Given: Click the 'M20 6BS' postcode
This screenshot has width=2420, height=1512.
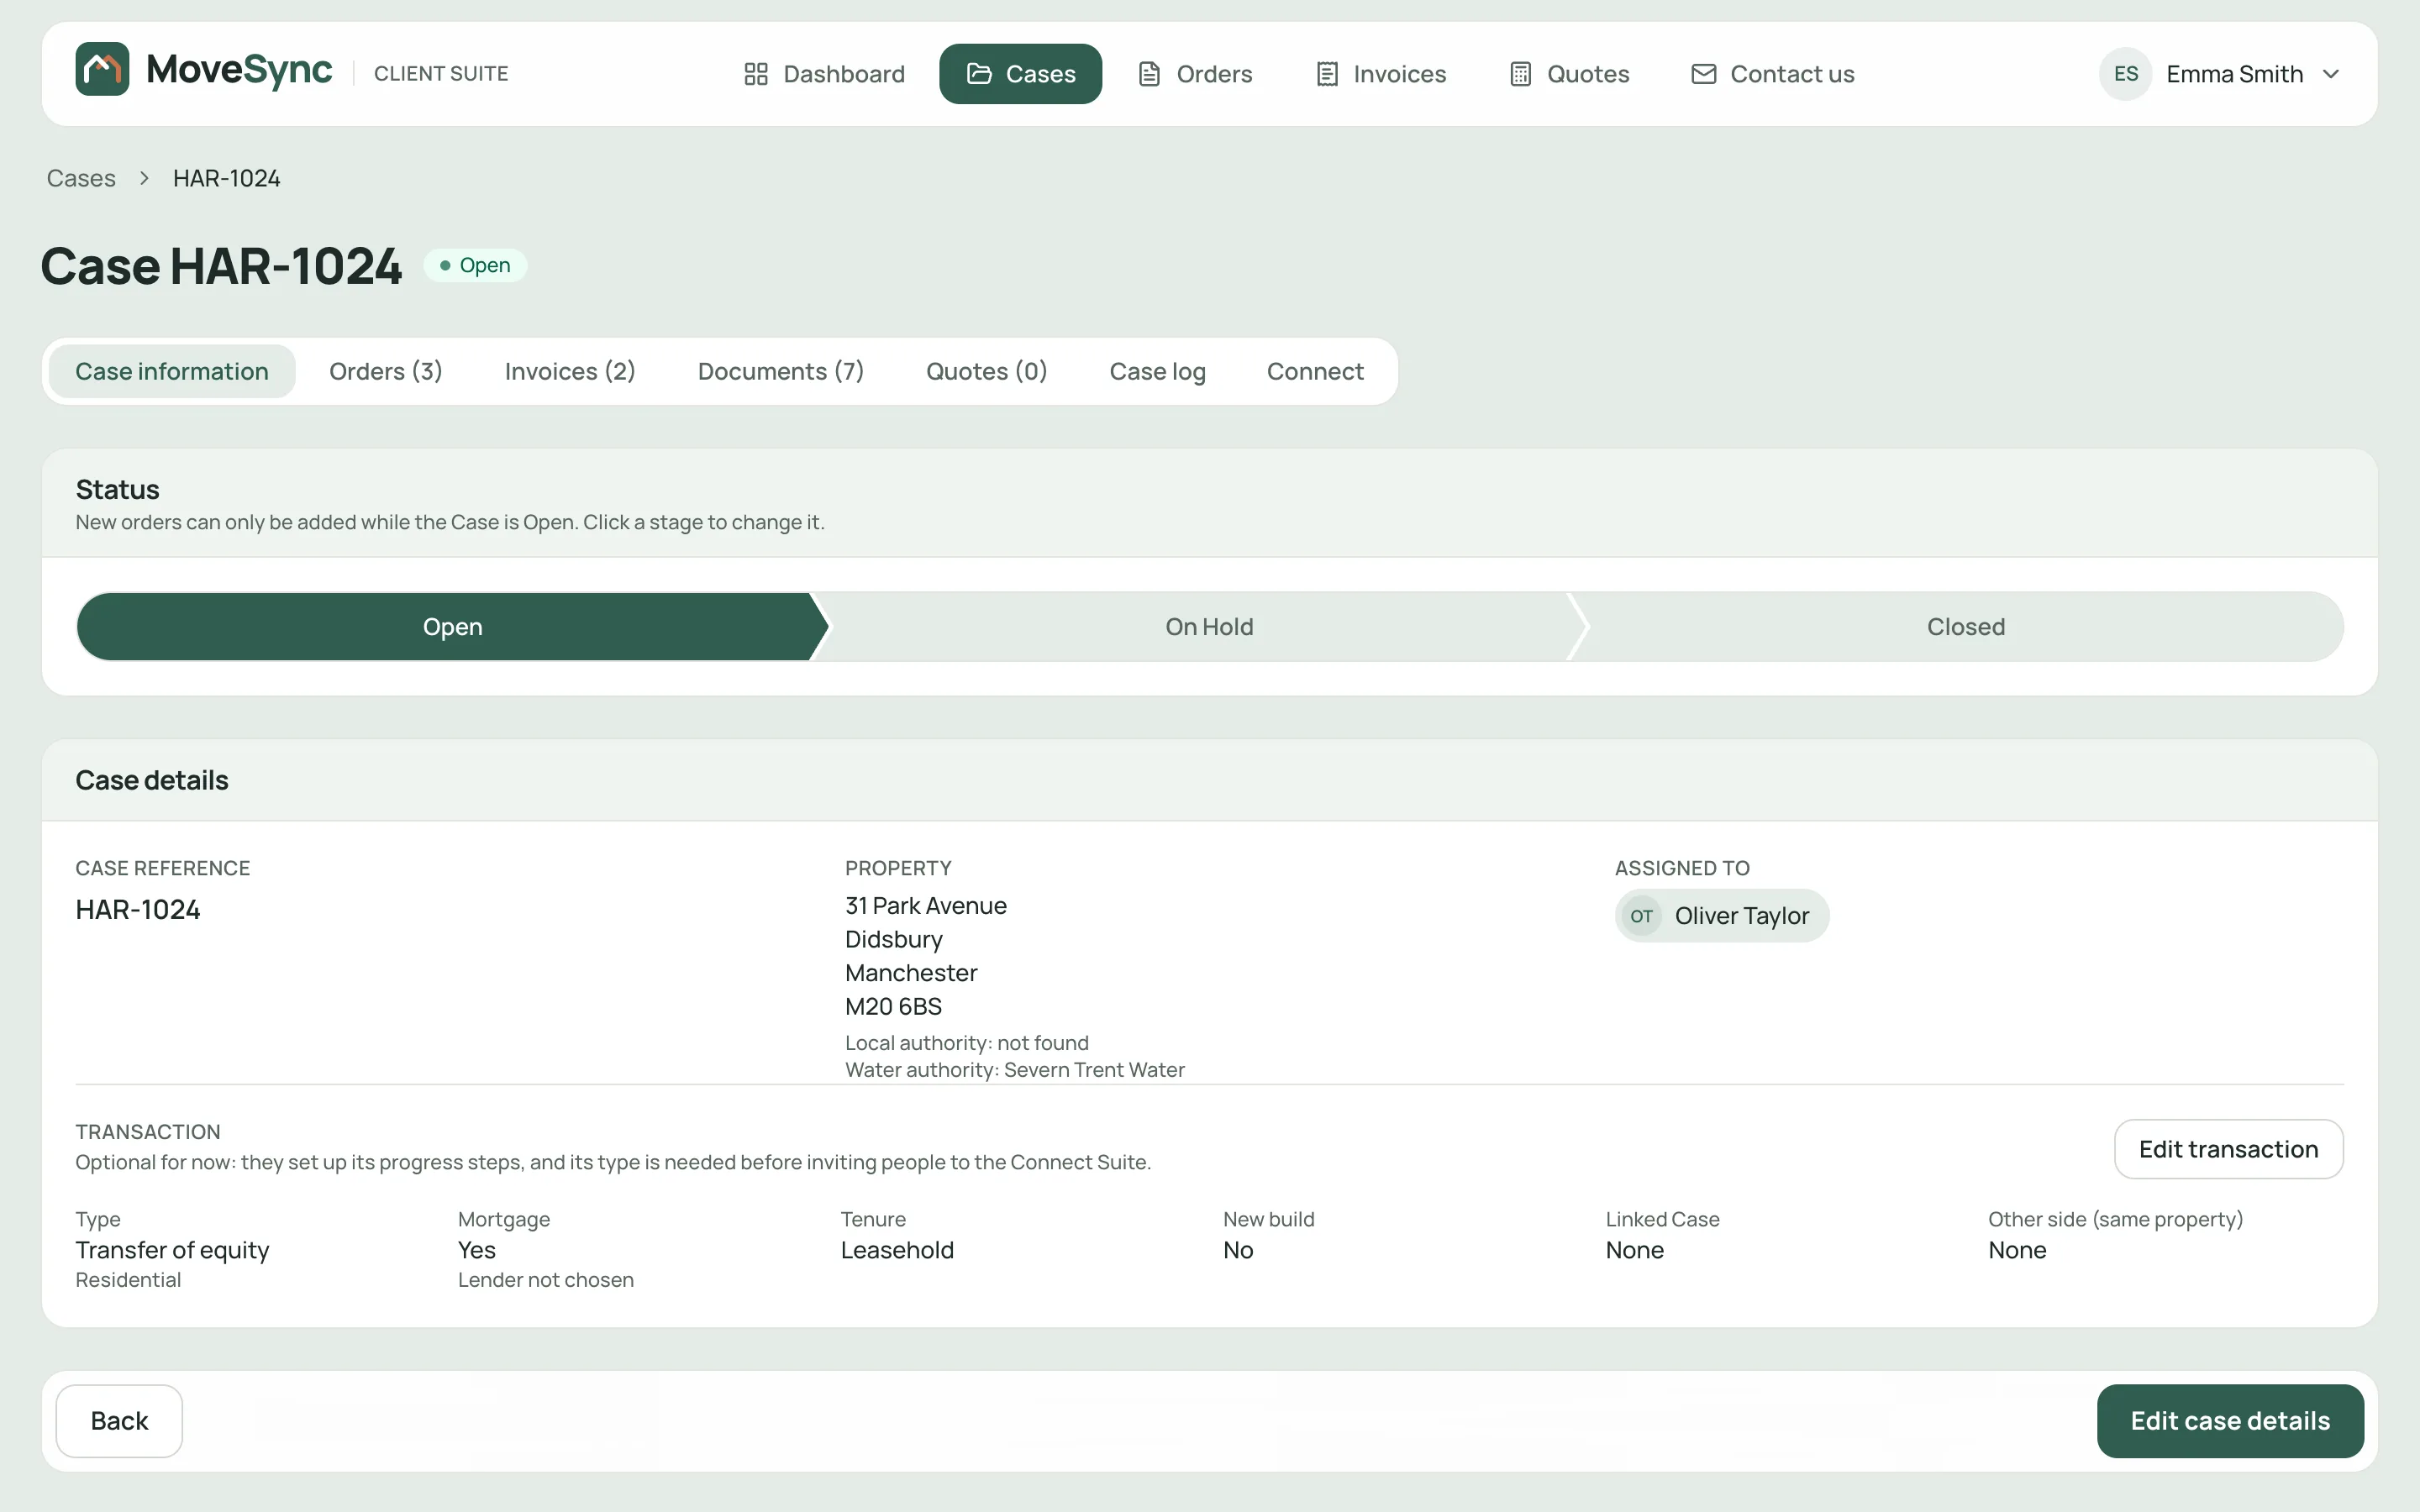Looking at the screenshot, I should coord(893,1006).
